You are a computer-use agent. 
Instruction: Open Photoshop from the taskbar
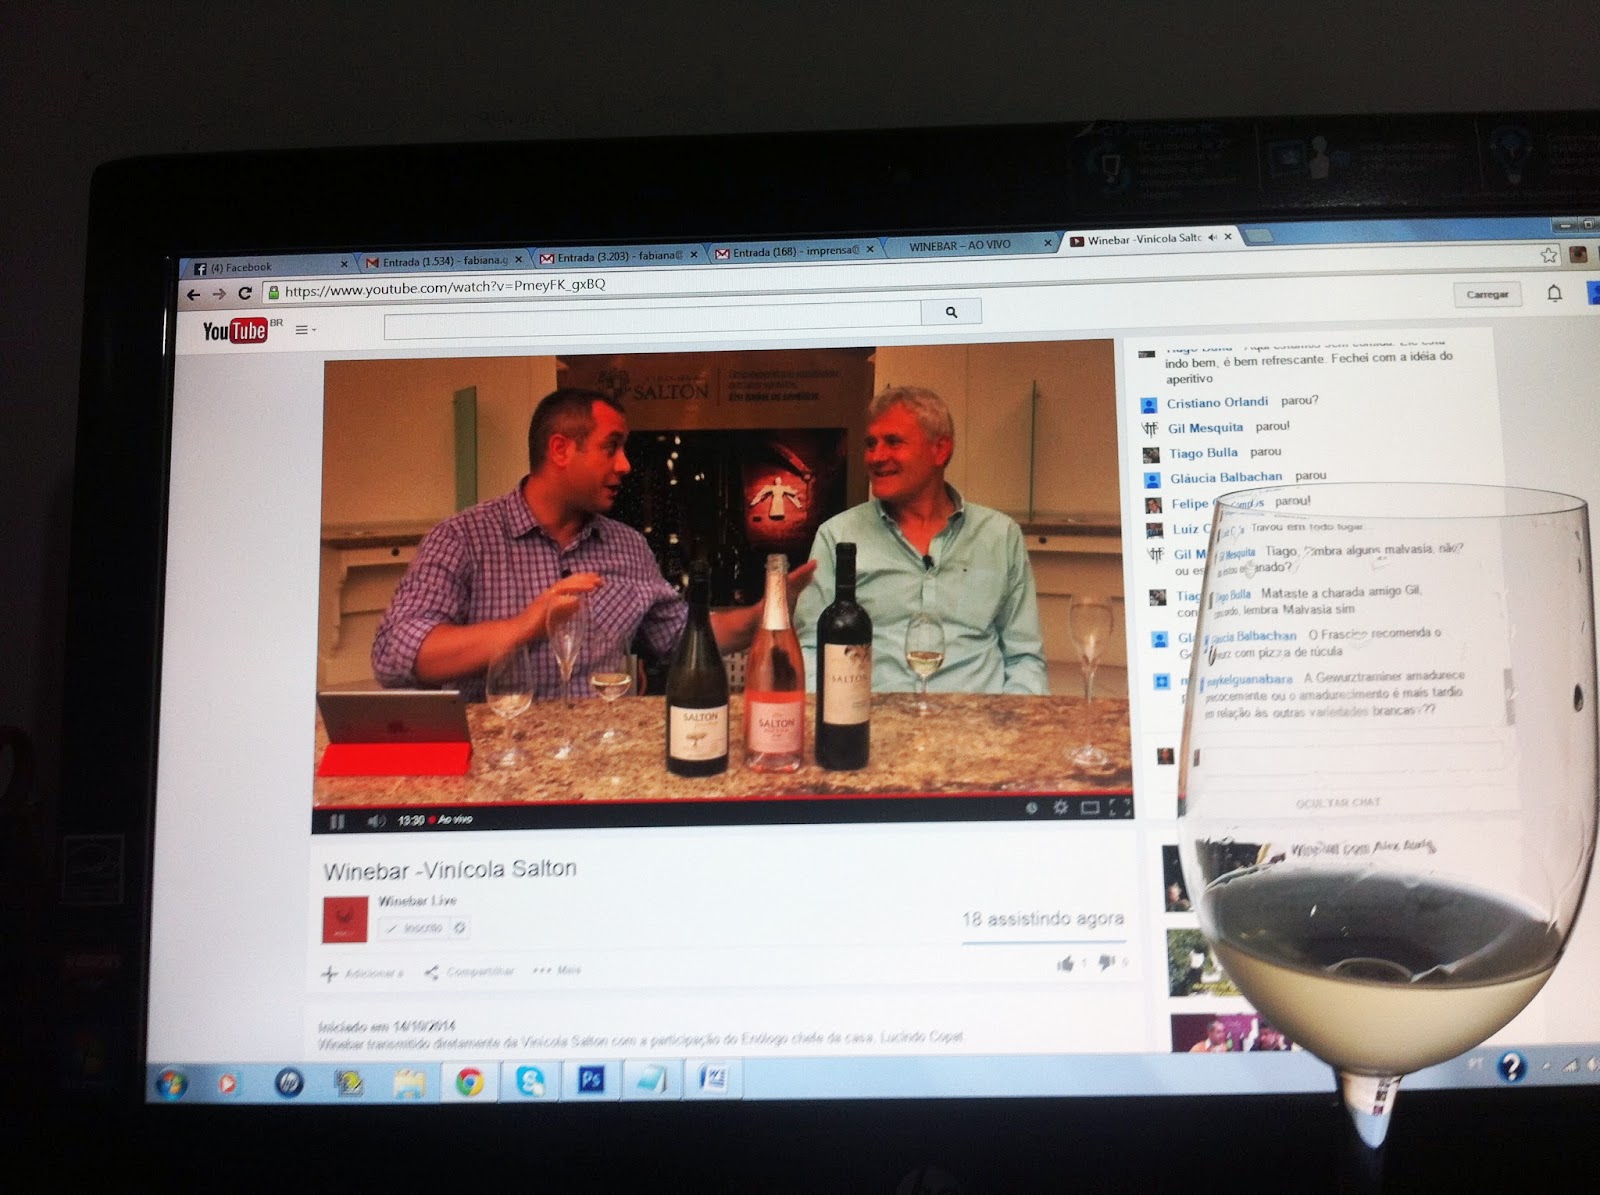590,1080
